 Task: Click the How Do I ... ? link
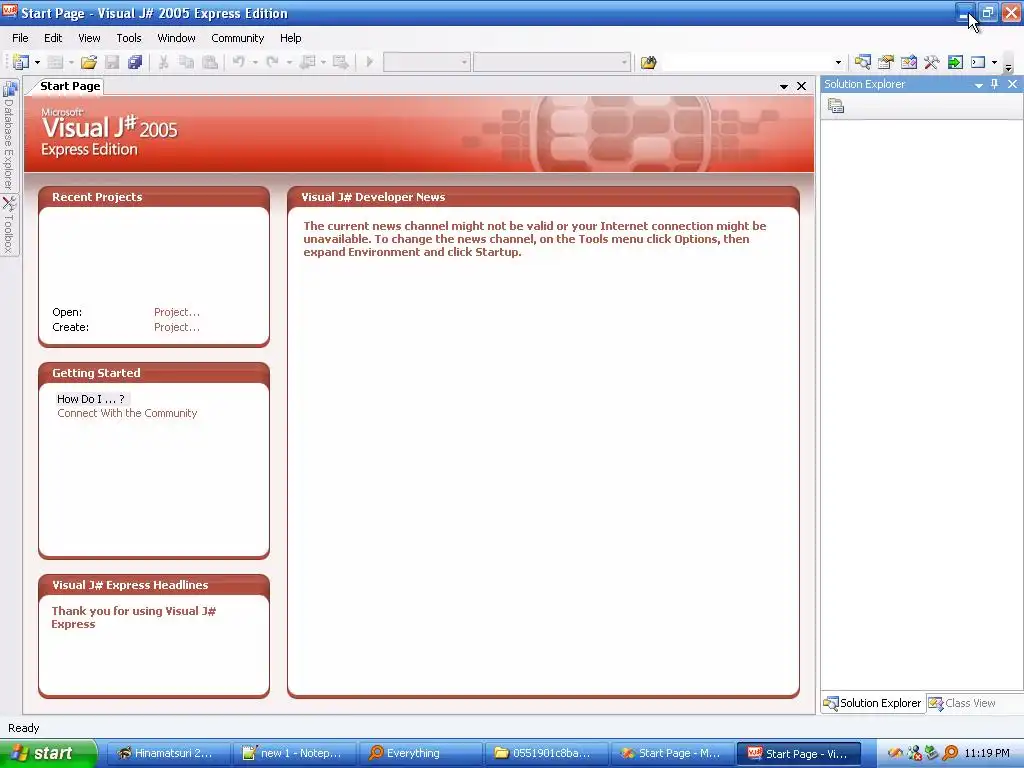91,398
